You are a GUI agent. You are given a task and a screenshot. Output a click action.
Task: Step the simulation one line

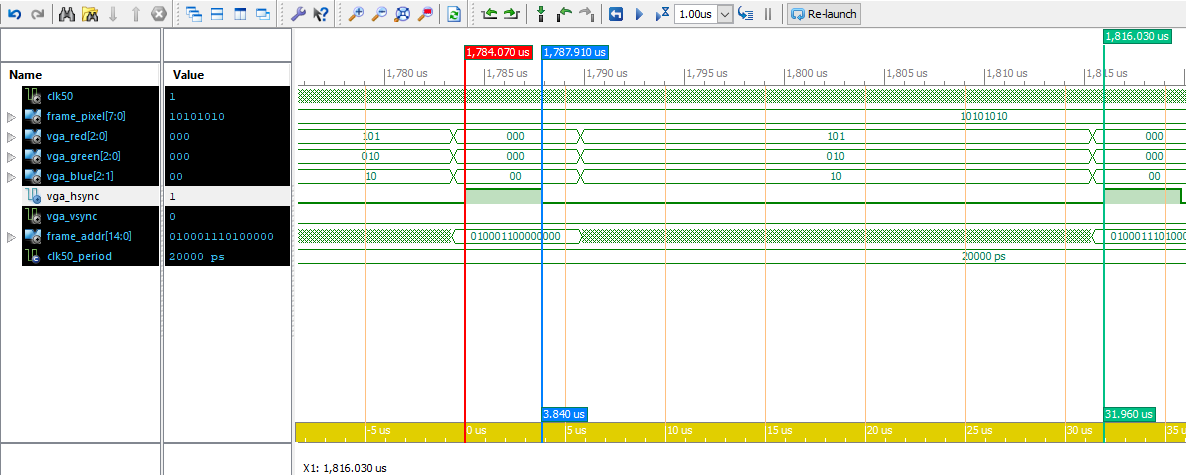[x=746, y=14]
